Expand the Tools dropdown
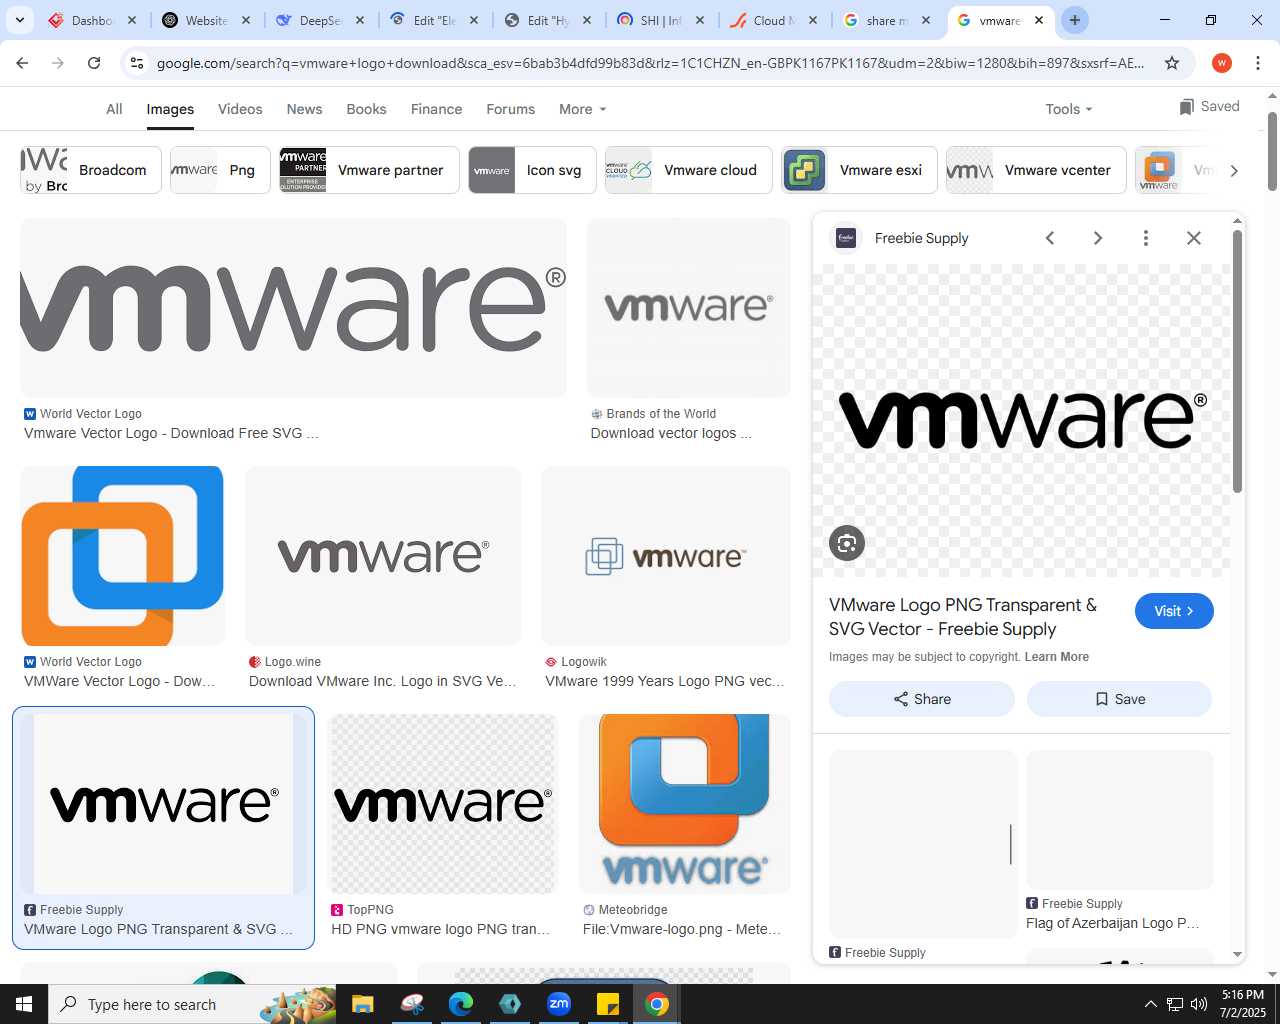The height and width of the screenshot is (1024, 1280). tap(1068, 109)
